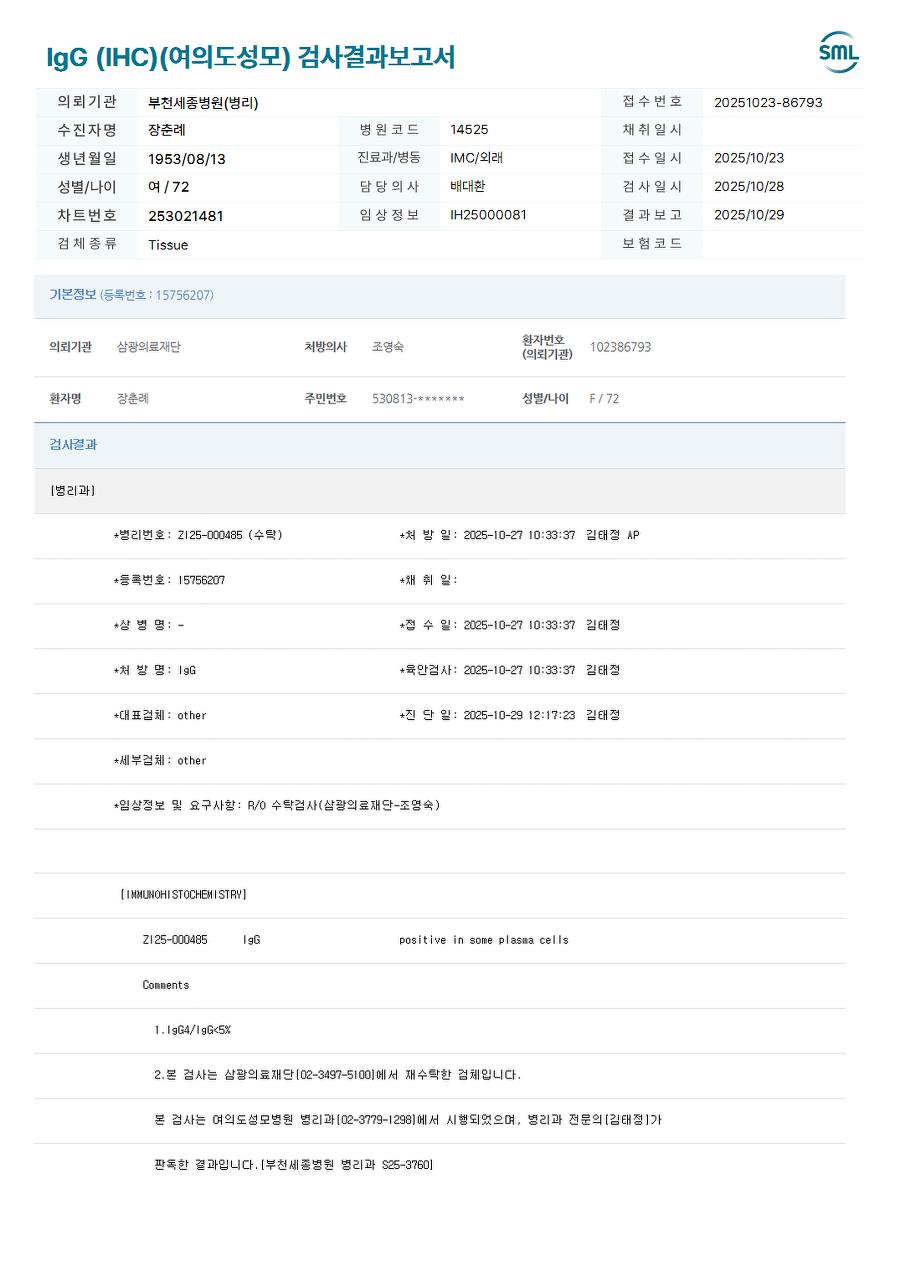Click the requesting institution value '부천세종병원(병리)'
Image resolution: width=900 pixels, height=1271 pixels.
coord(203,102)
